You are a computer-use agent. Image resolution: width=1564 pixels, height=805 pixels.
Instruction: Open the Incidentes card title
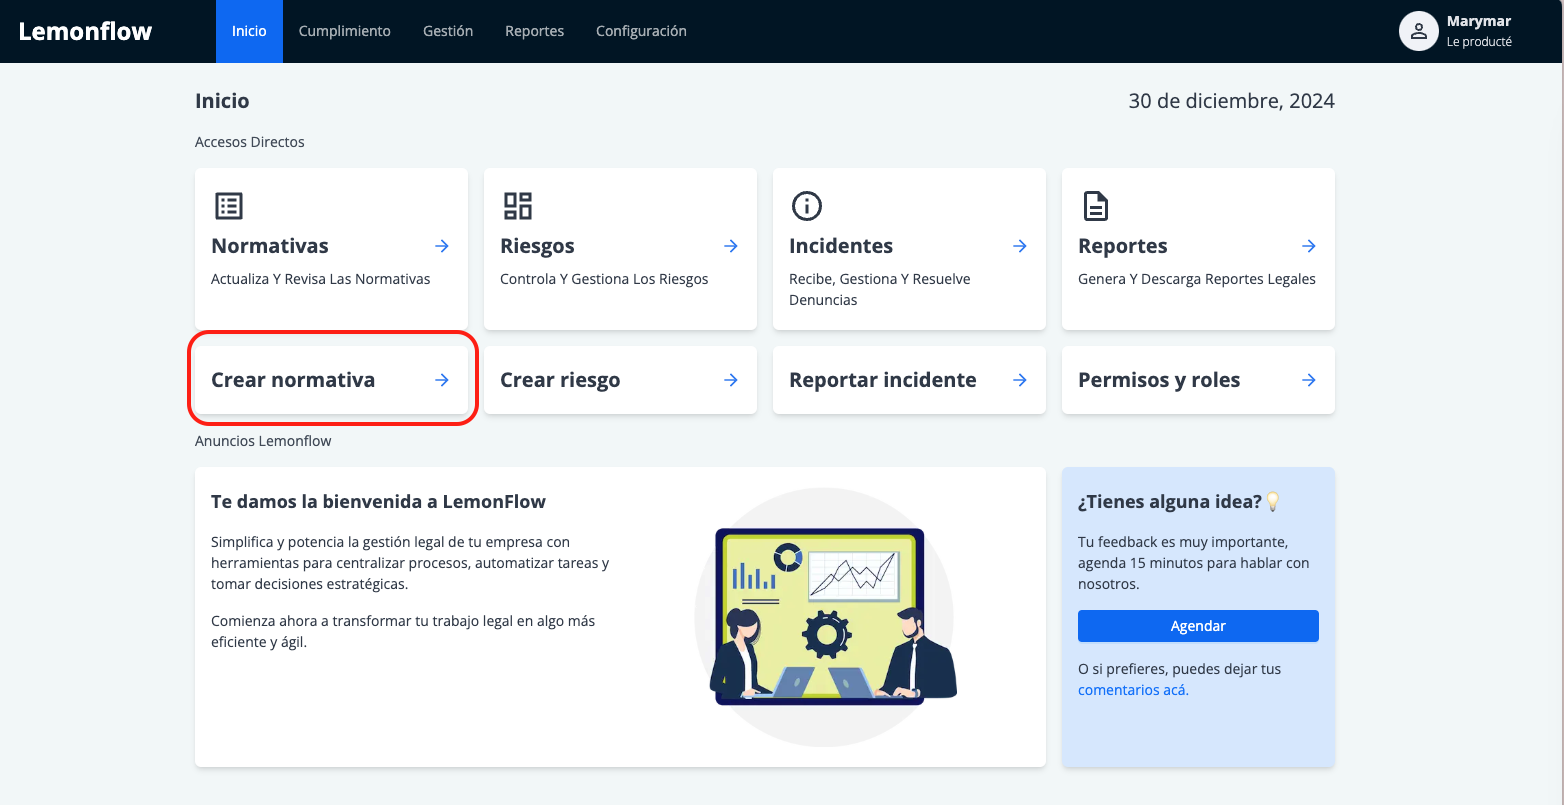[841, 246]
